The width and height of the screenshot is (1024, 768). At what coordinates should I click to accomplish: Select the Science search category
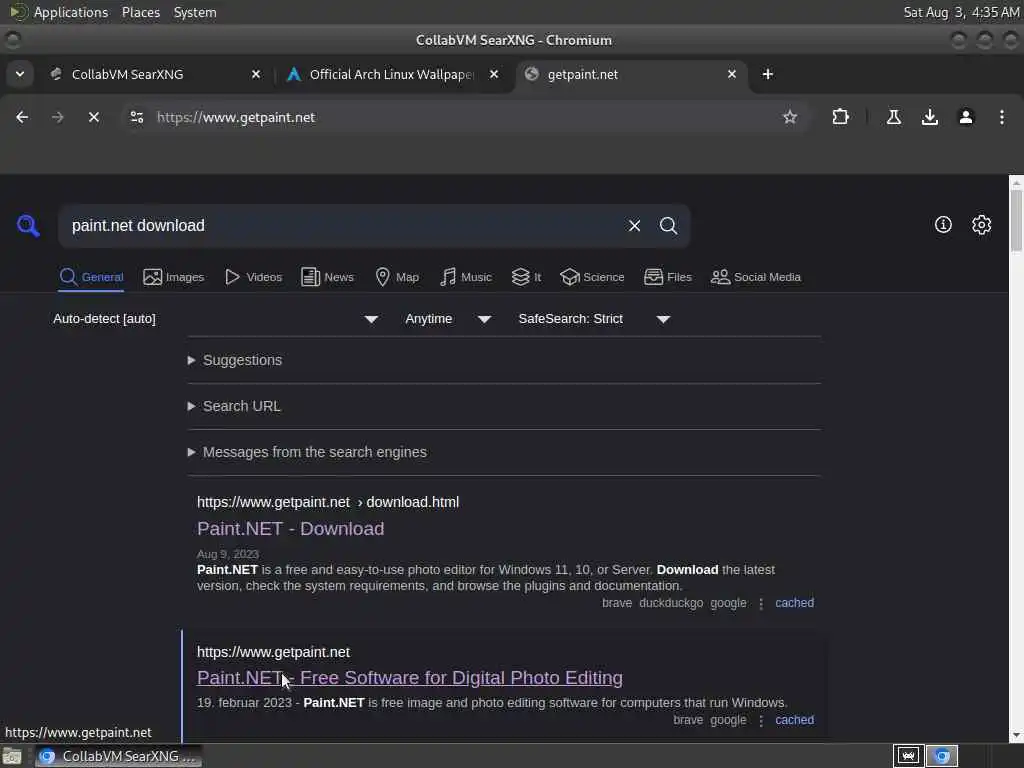coord(592,277)
